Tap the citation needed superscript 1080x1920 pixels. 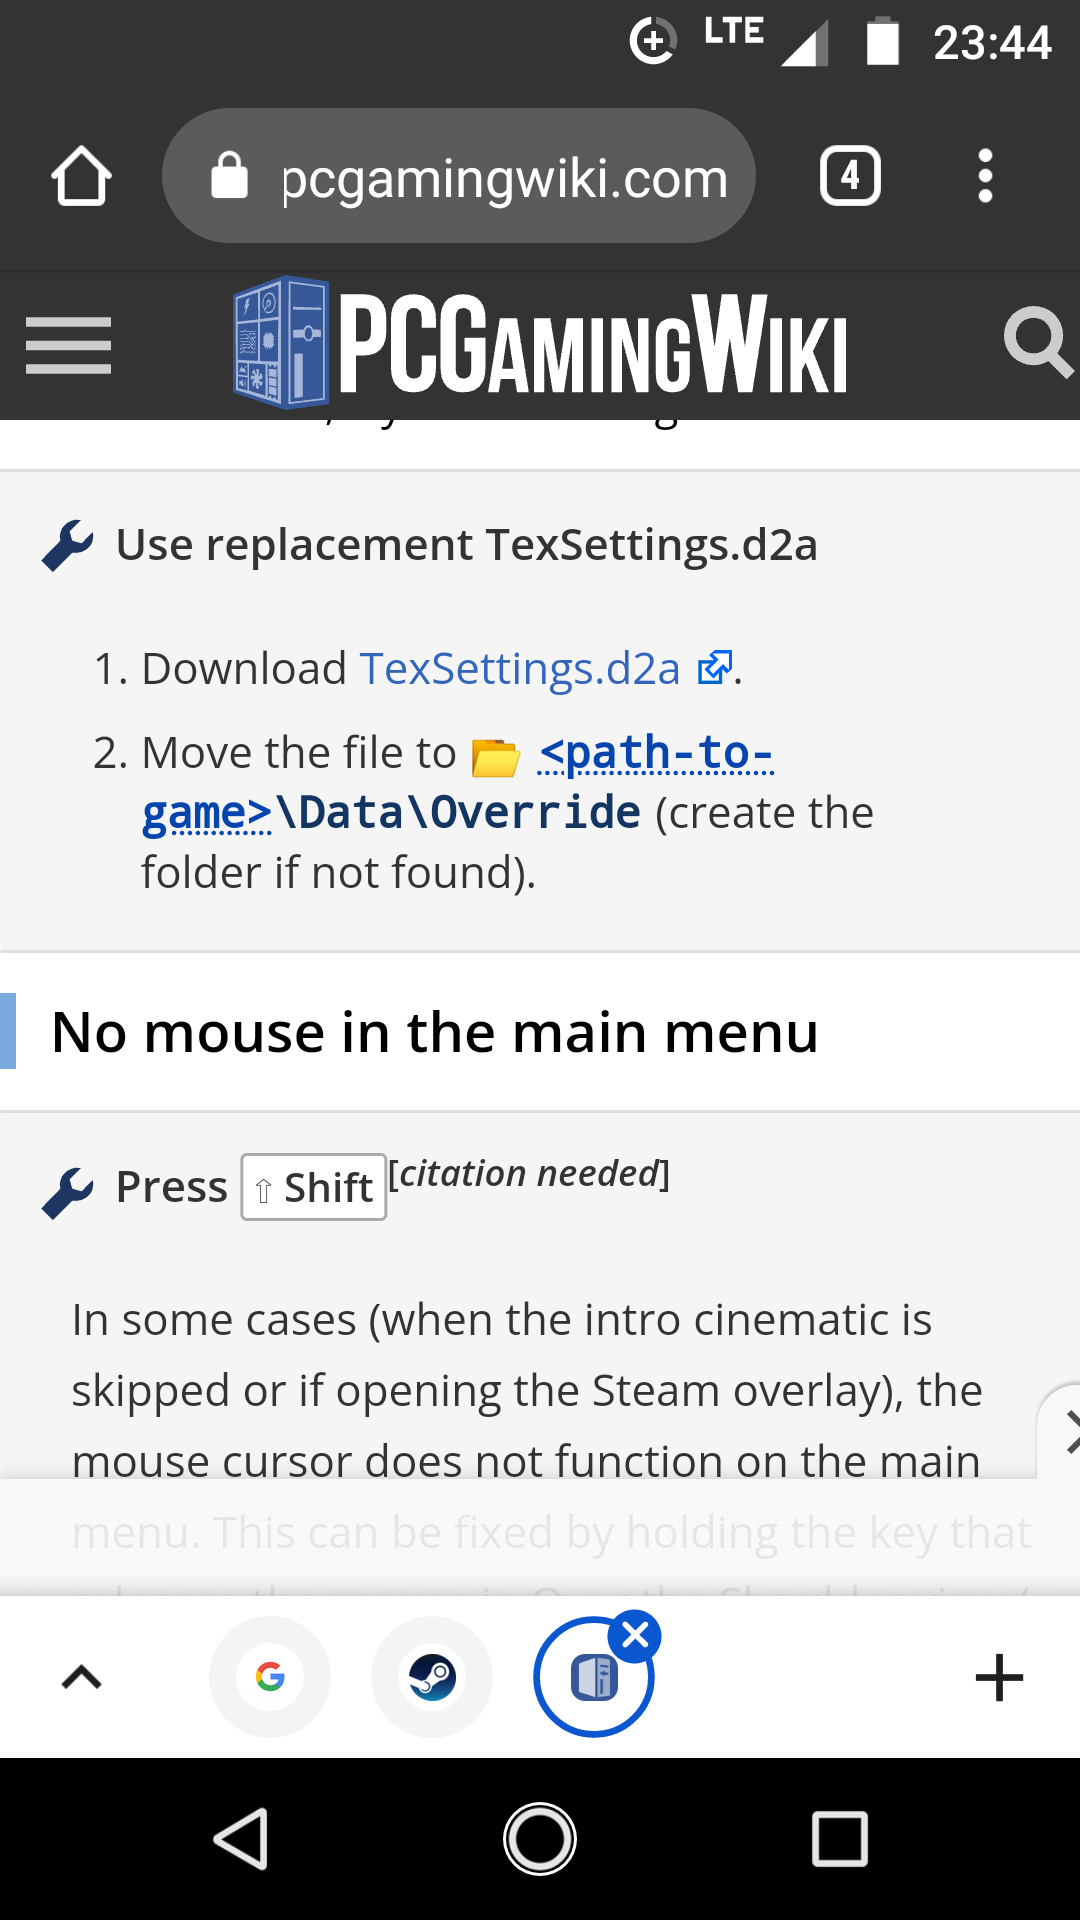tap(529, 1173)
